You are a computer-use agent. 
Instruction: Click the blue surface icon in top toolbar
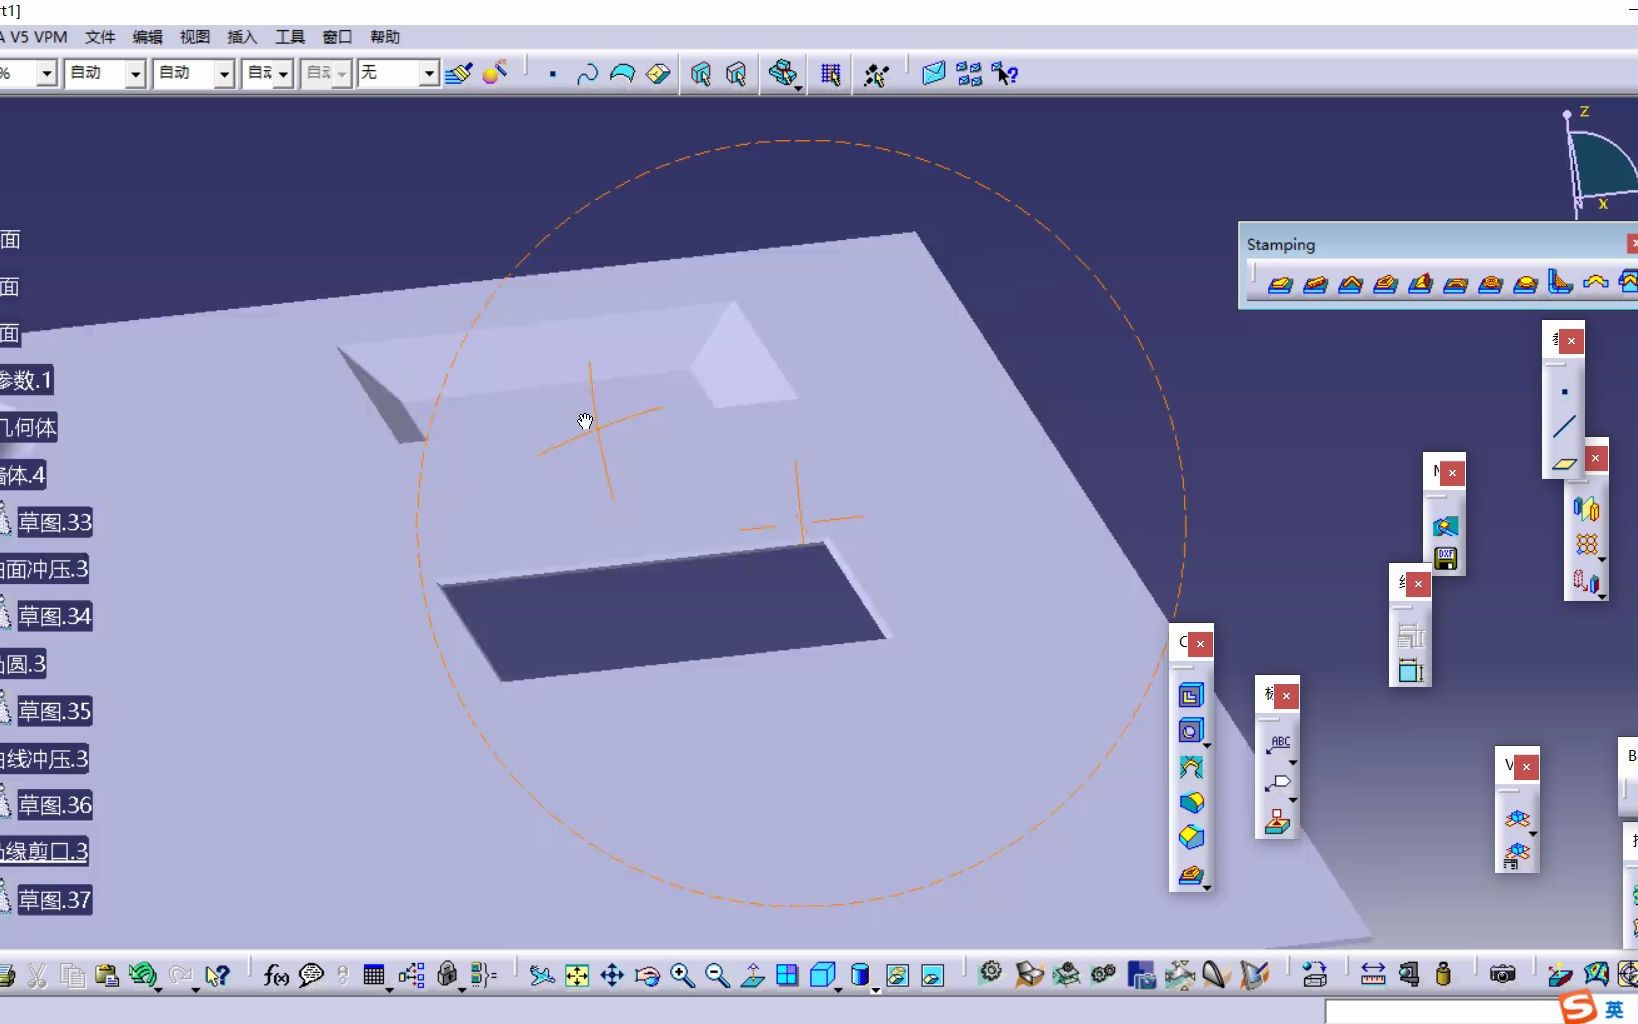pos(622,74)
